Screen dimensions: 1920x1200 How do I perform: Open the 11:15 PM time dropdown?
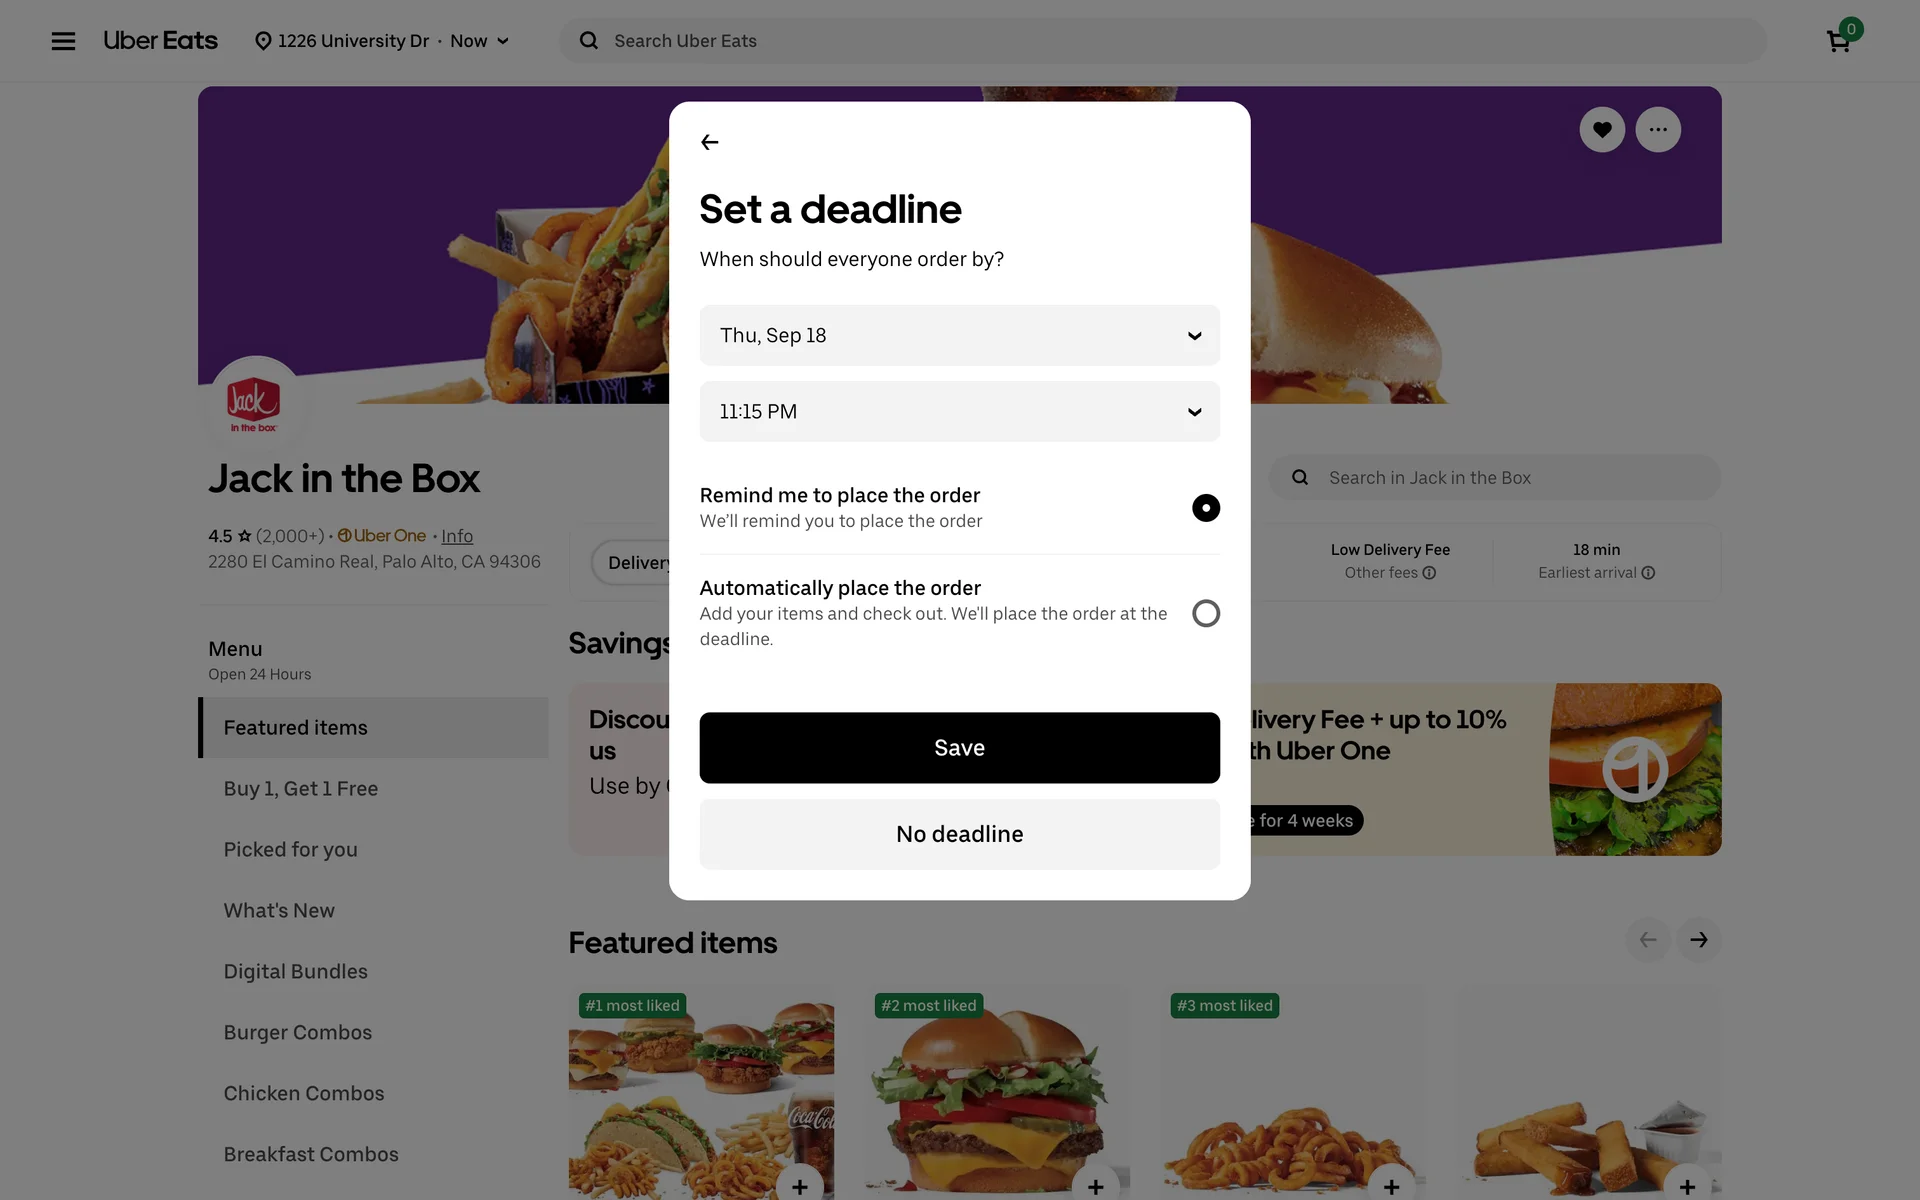click(959, 411)
